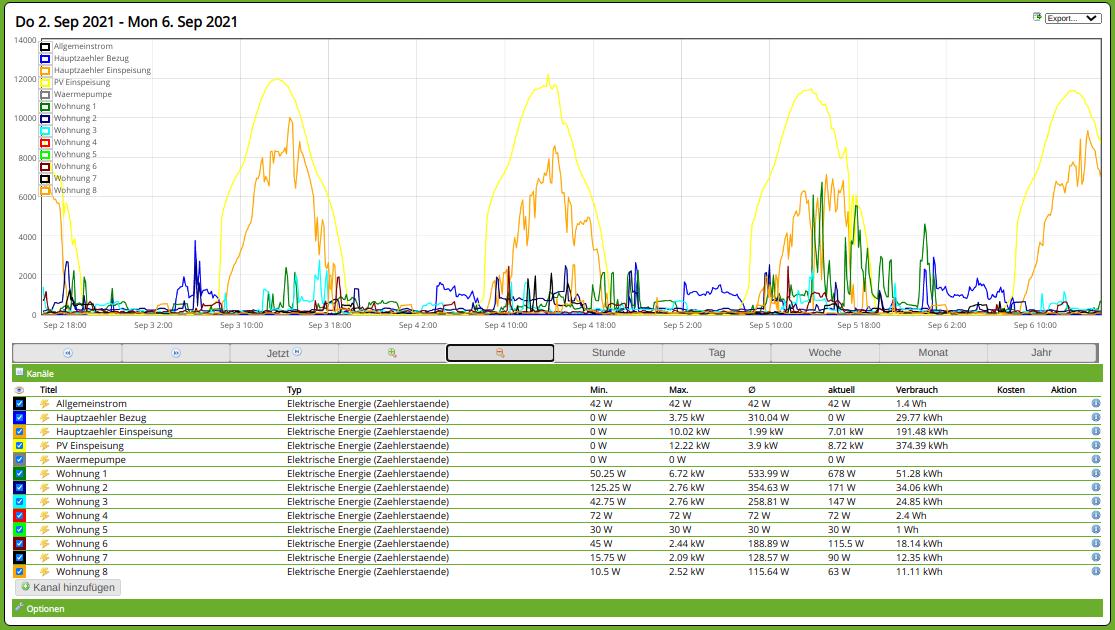
Task: Open the info icon for Wohnung 8
Action: click(1096, 571)
